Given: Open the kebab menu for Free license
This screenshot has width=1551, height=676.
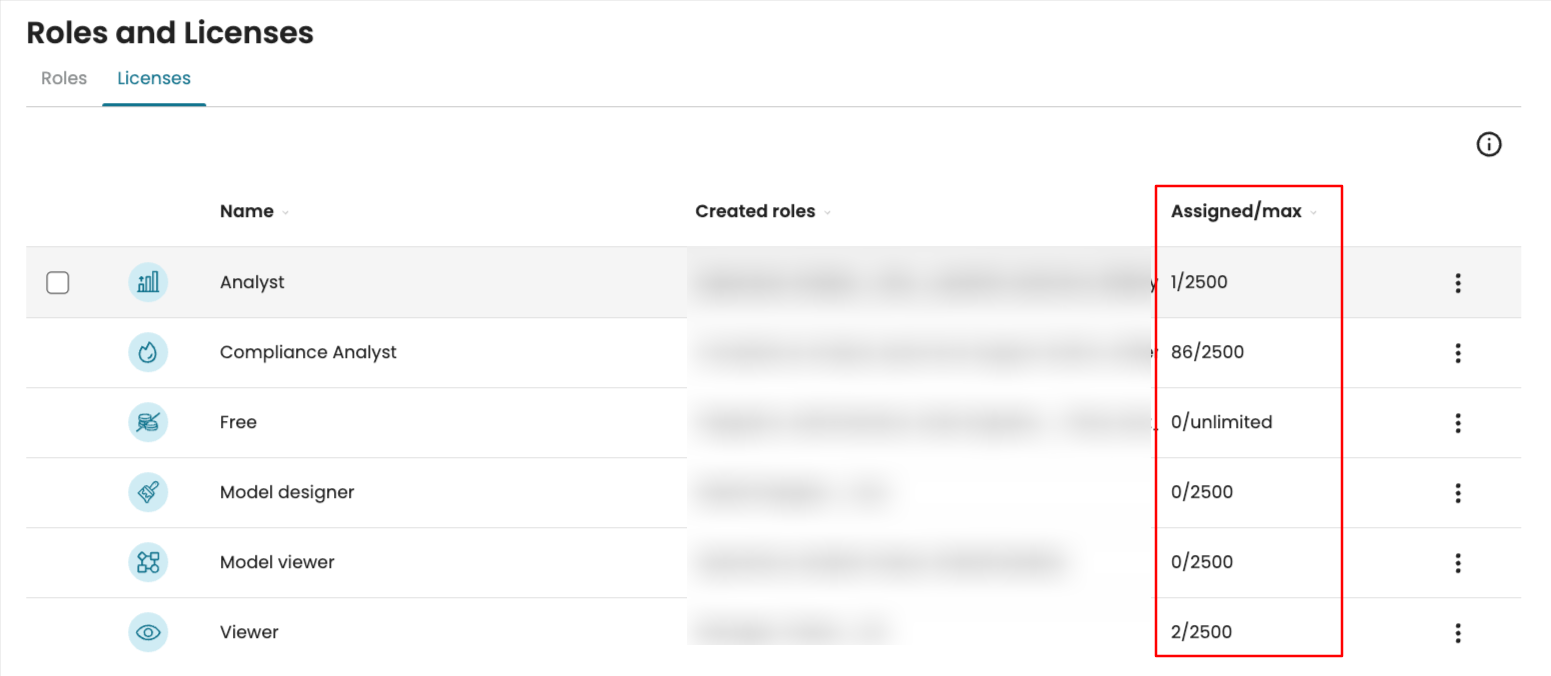Looking at the screenshot, I should pos(1458,423).
